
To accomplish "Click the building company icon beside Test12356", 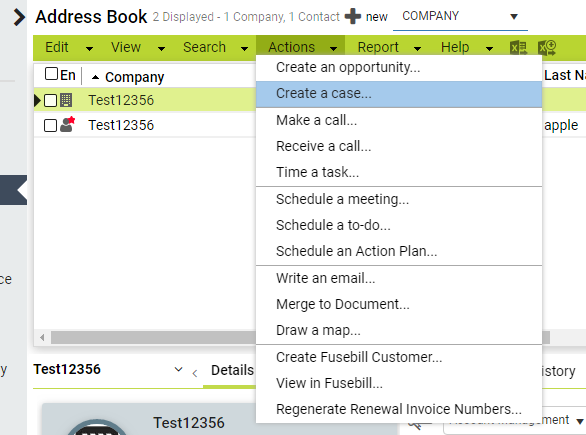I will (66, 100).
